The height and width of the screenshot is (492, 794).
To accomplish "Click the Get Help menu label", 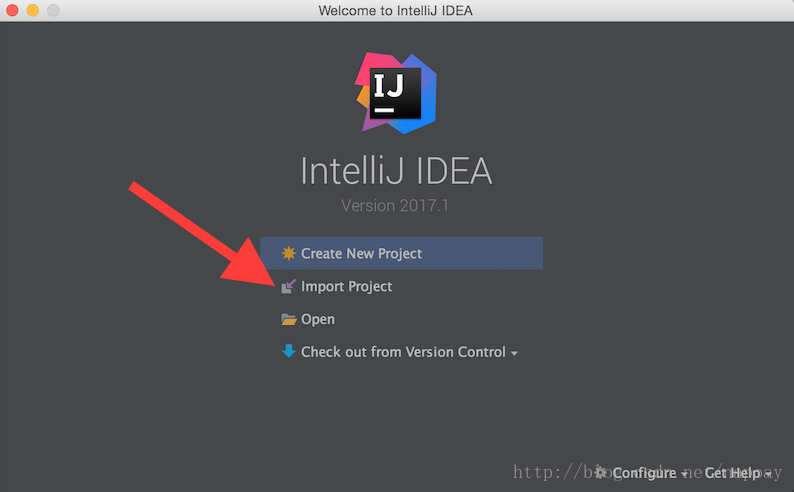I will (x=733, y=472).
